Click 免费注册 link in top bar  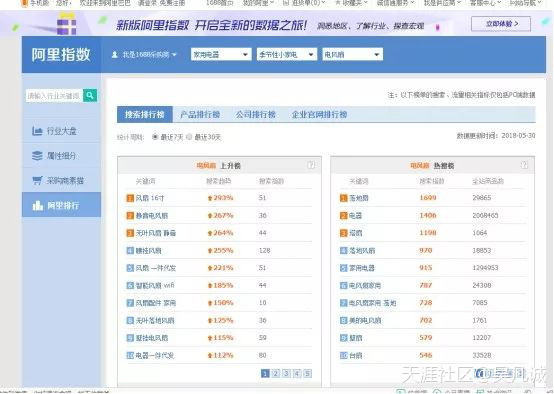pos(172,3)
